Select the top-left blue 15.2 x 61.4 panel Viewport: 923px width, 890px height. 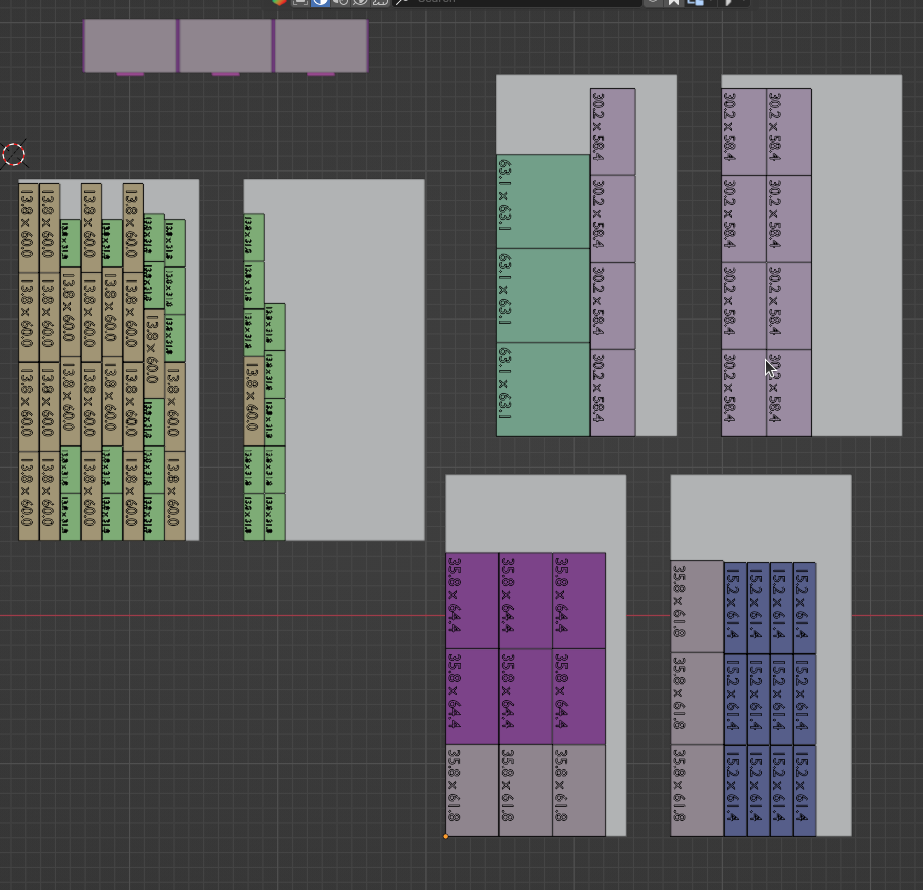click(x=734, y=607)
